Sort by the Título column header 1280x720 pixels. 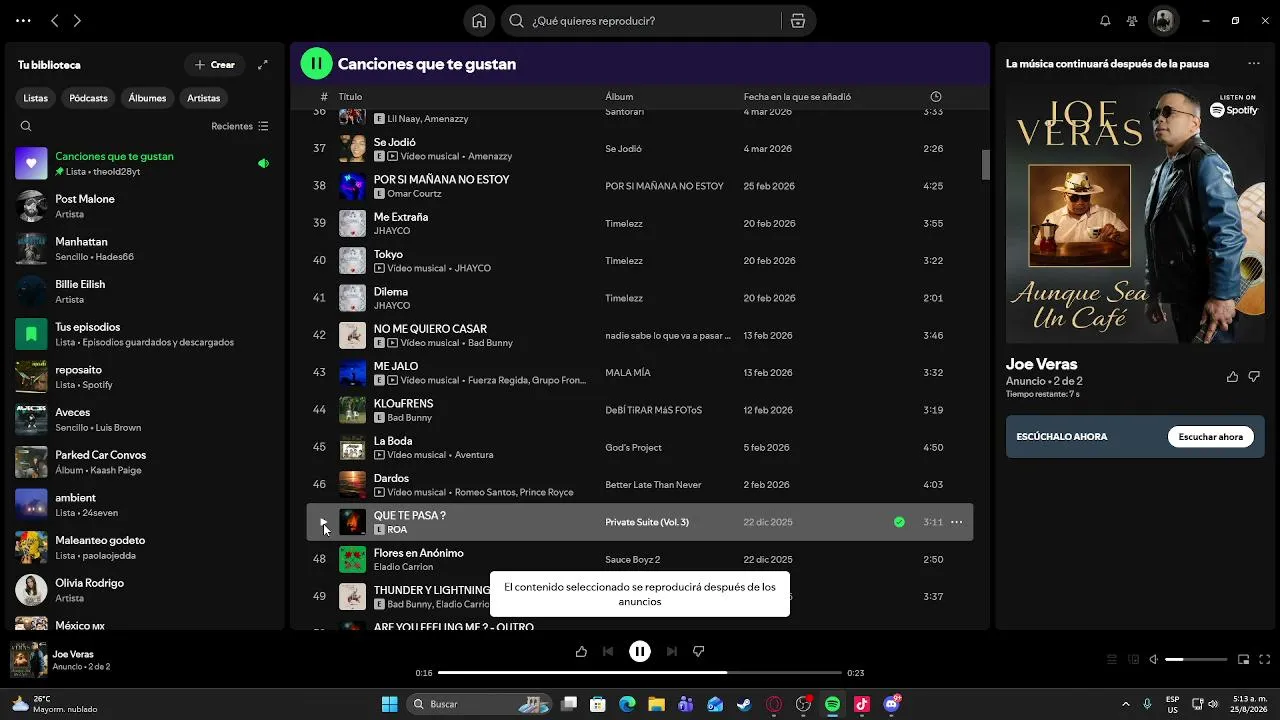point(350,97)
